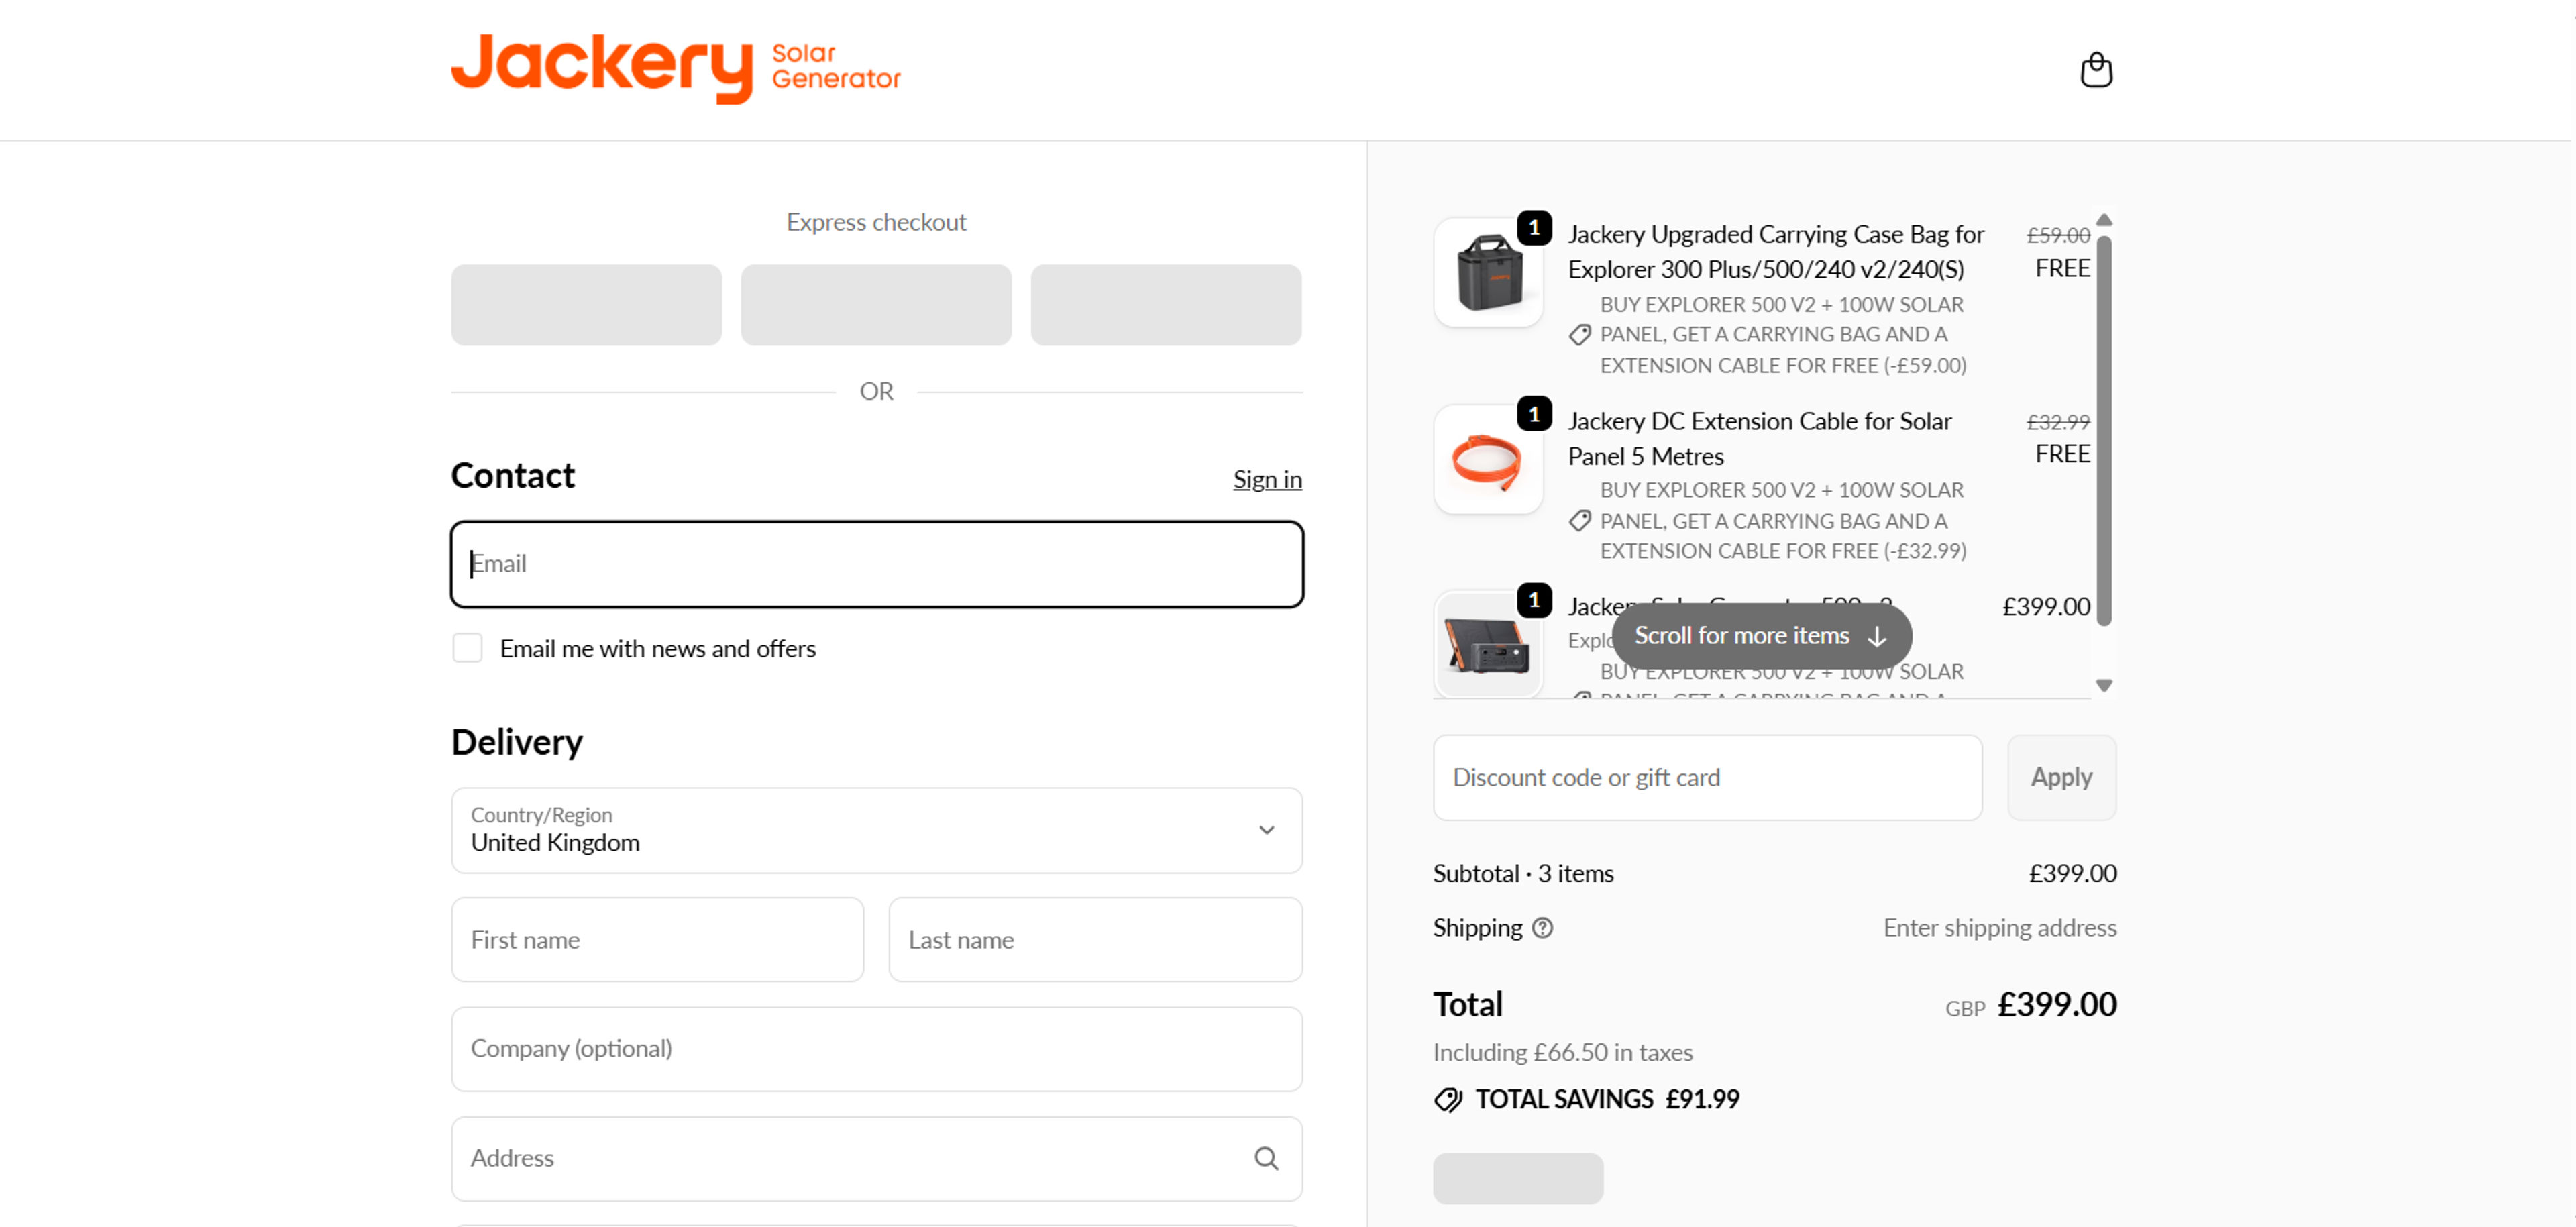This screenshot has width=2576, height=1227.
Task: Enable Email me with news and offers
Action: 467,648
